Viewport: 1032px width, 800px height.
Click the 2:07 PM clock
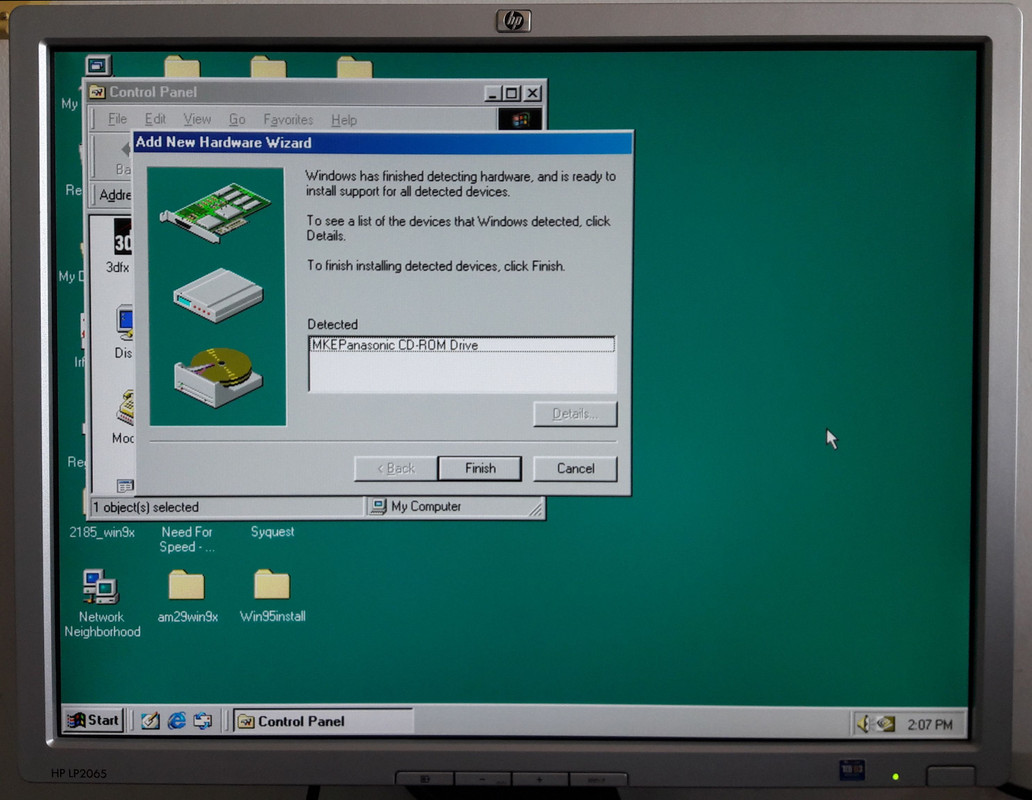tap(929, 724)
